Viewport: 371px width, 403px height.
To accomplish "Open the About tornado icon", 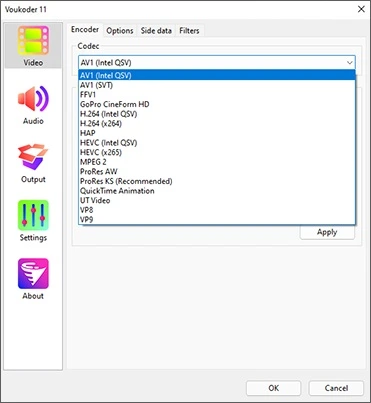I will click(33, 274).
